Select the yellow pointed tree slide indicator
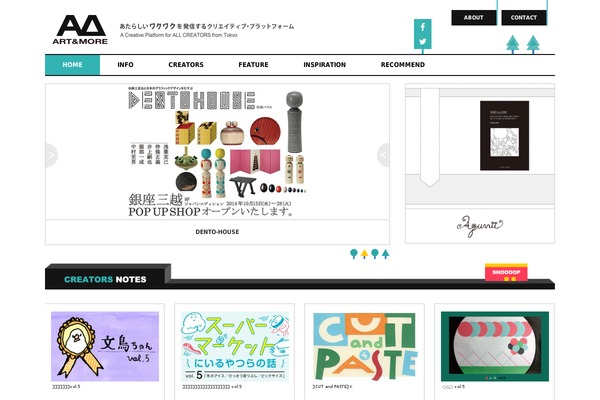Image resolution: width=600 pixels, height=400 pixels. click(x=364, y=254)
